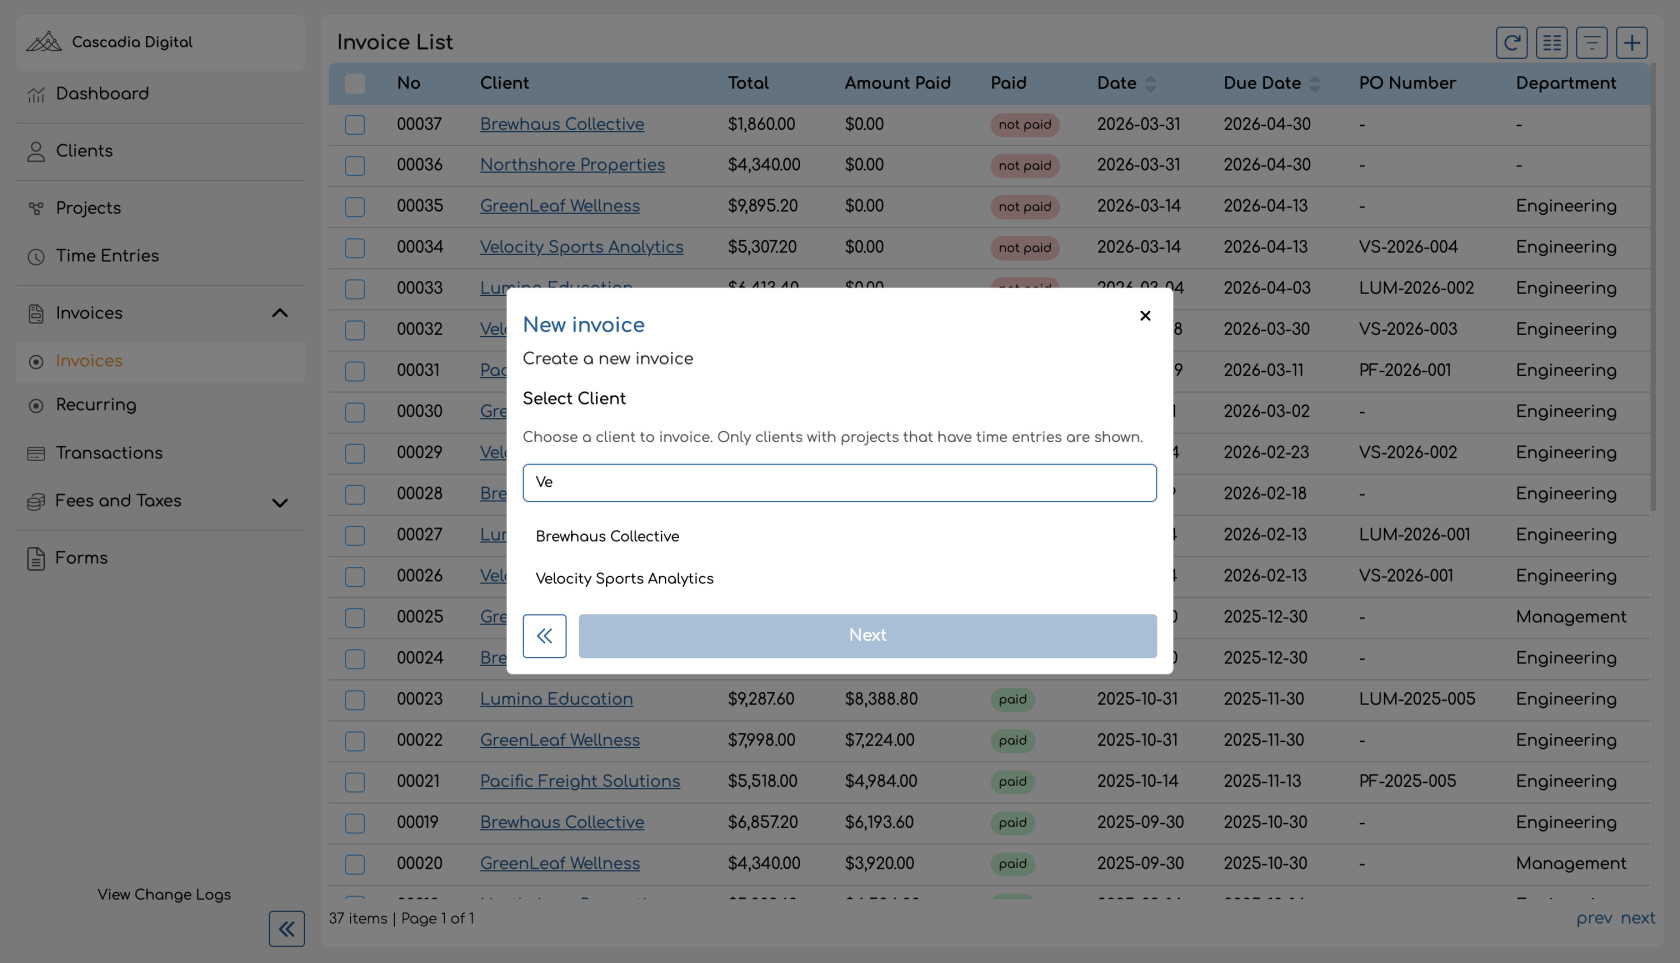Viewport: 1680px width, 963px height.
Task: Check the box for invoice 00020
Action: [355, 864]
